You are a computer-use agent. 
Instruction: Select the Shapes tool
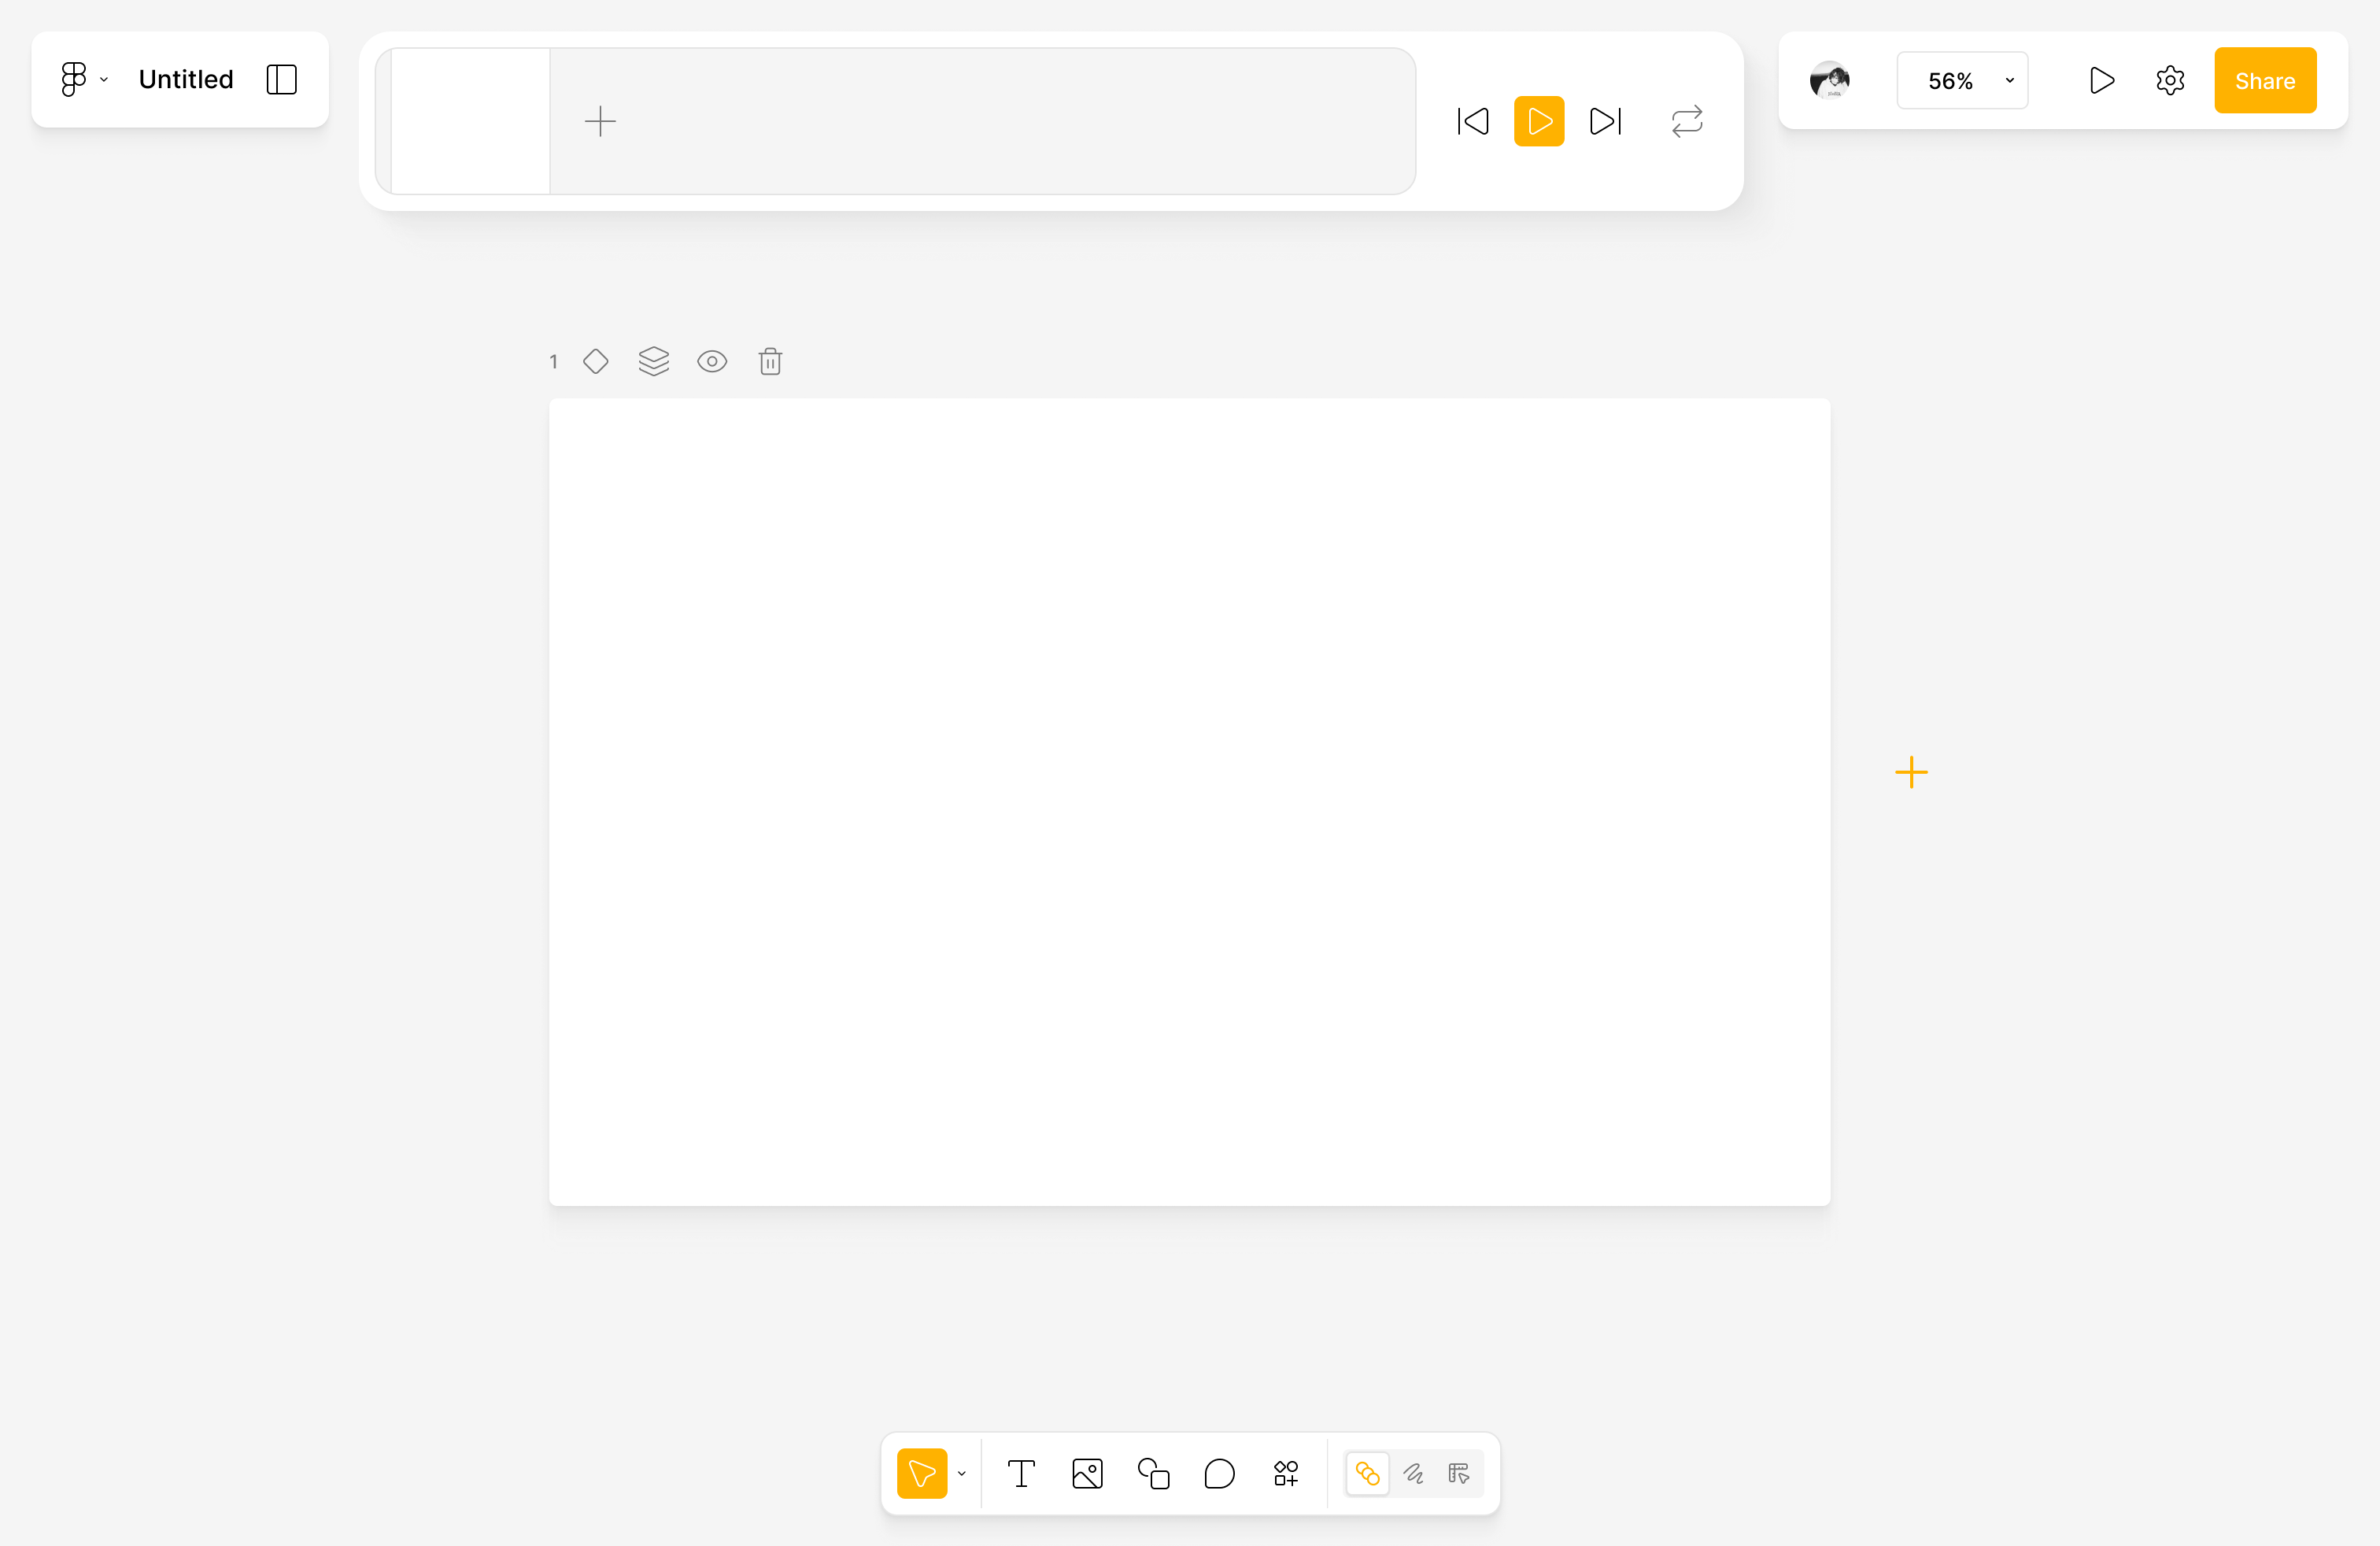pyautogui.click(x=1153, y=1474)
